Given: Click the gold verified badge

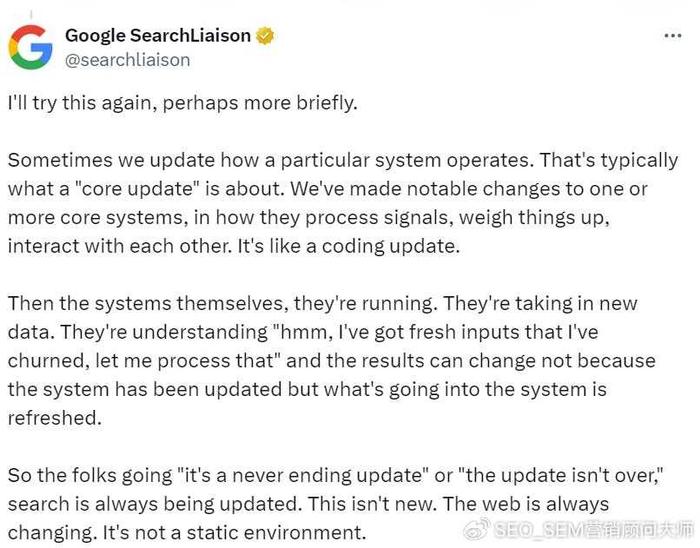Looking at the screenshot, I should (265, 36).
